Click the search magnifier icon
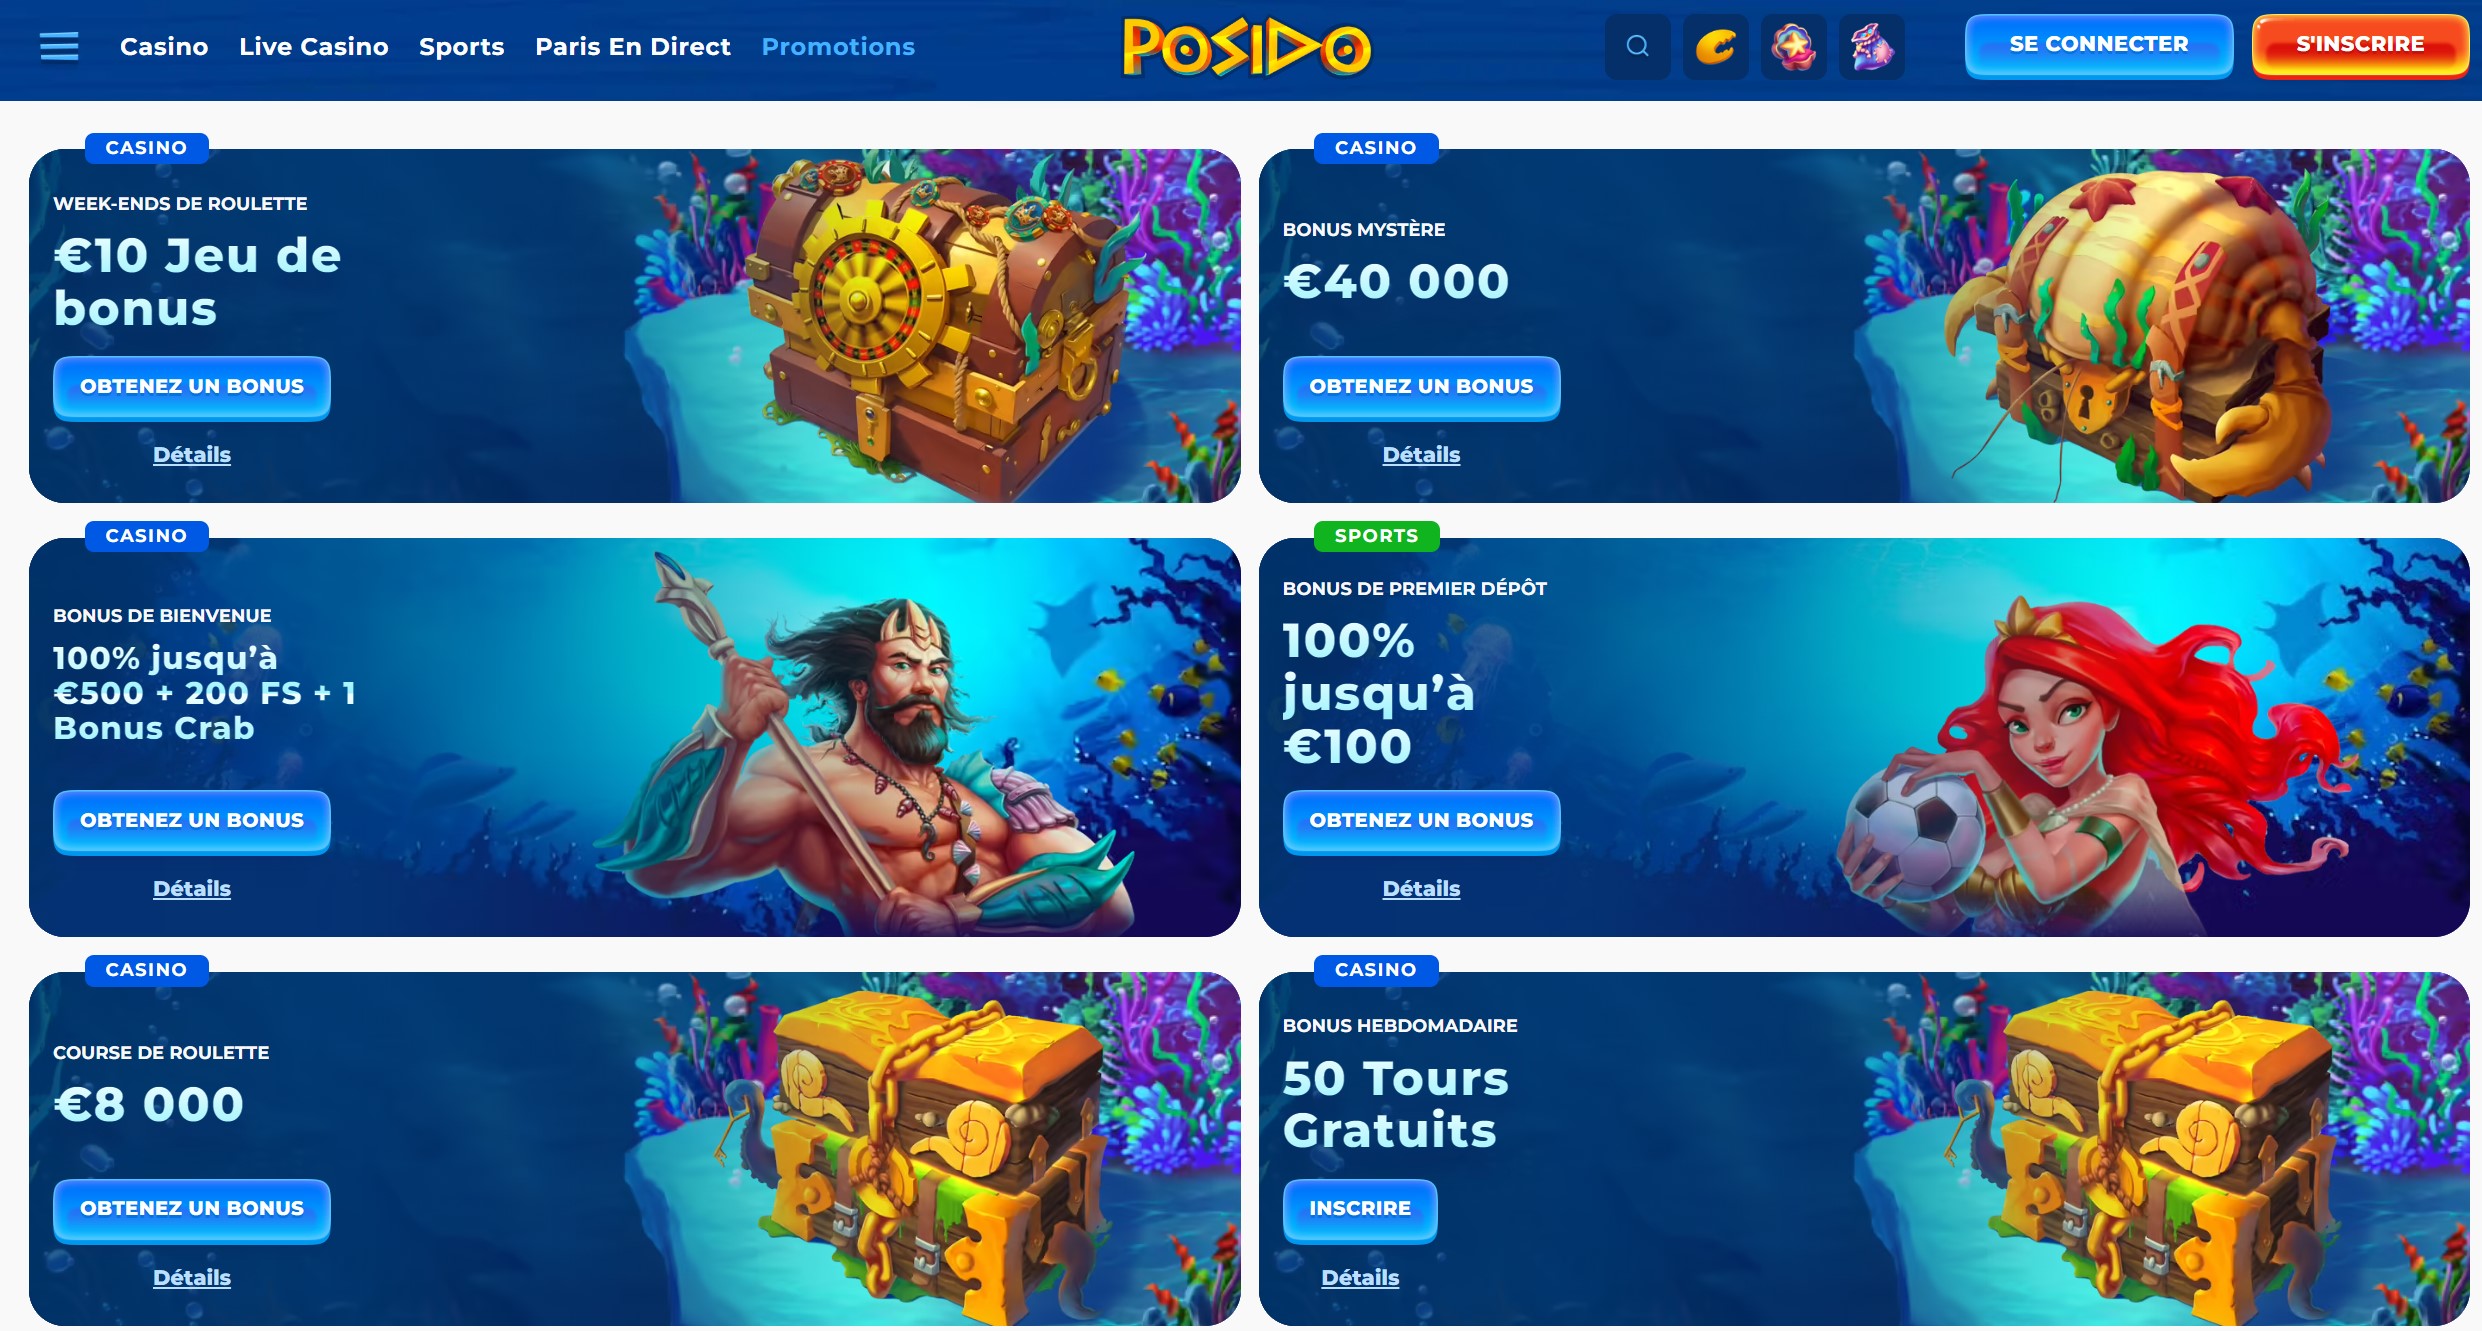This screenshot has width=2482, height=1331. (1637, 46)
